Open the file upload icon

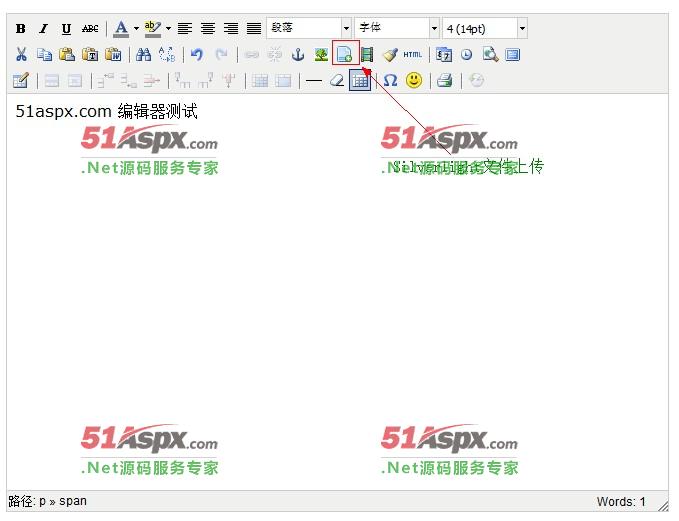pos(345,55)
